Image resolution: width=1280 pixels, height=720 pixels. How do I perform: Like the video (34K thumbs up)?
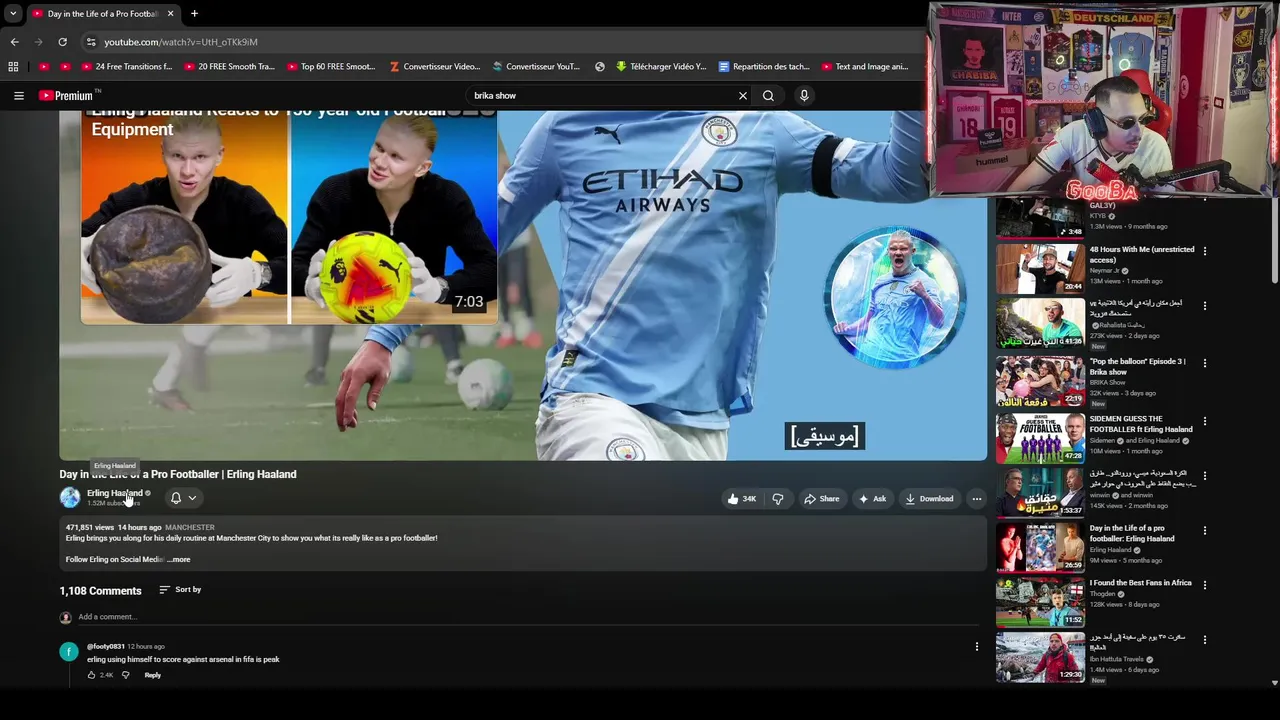[741, 499]
